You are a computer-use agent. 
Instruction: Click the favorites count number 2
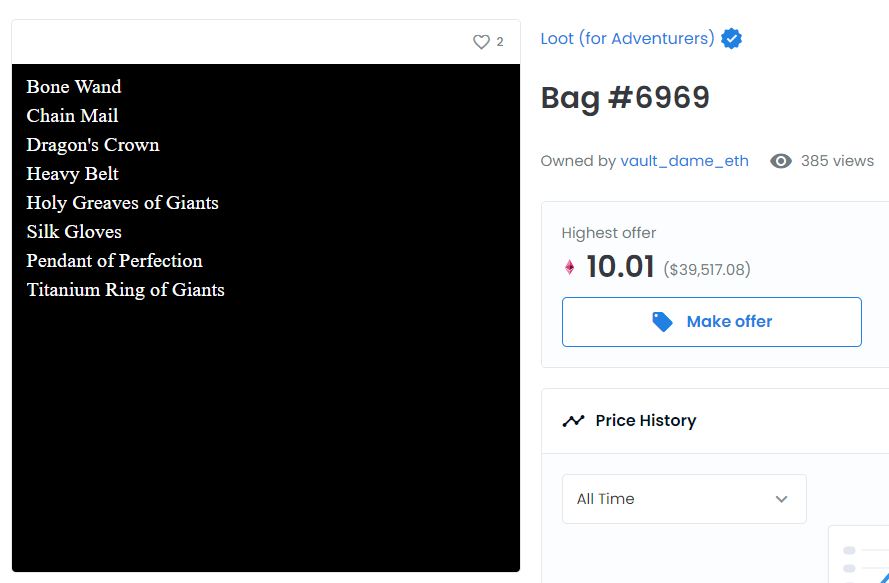500,42
